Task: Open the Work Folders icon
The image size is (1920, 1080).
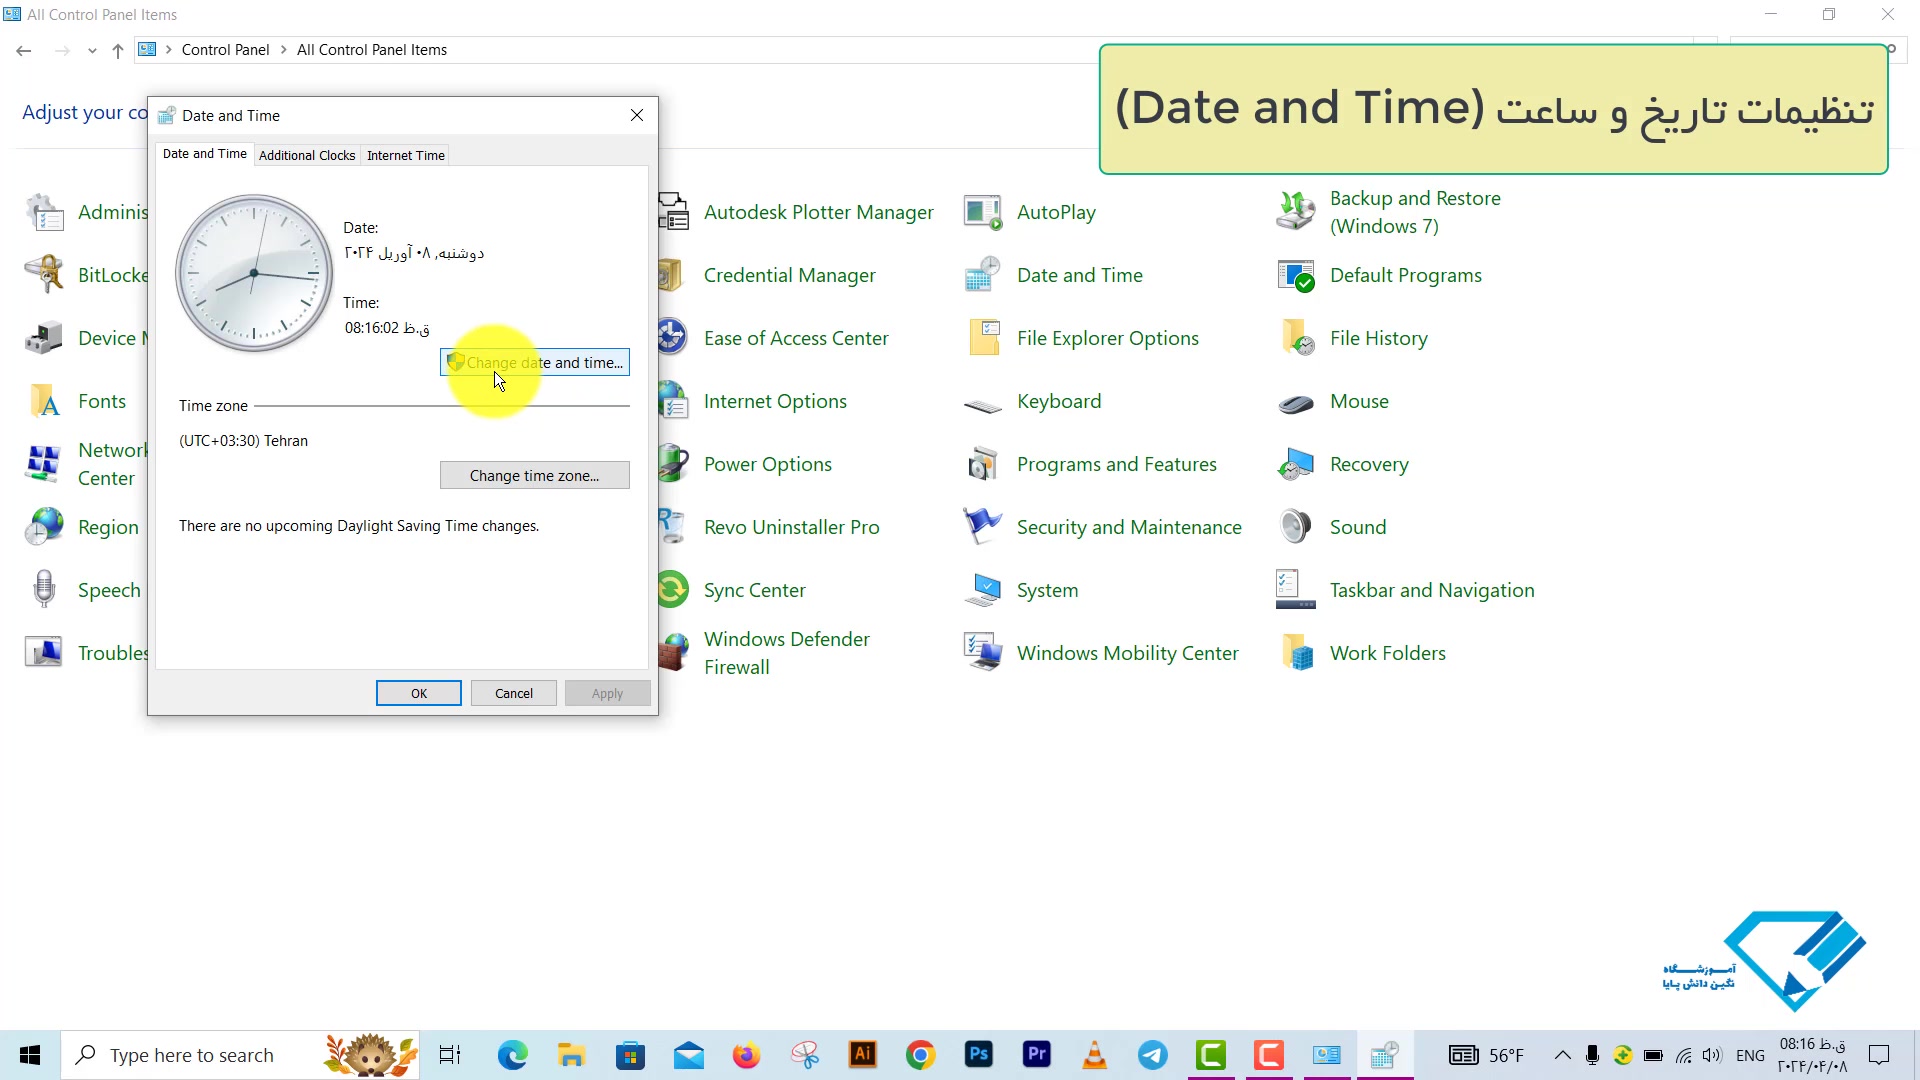Action: (x=1296, y=653)
